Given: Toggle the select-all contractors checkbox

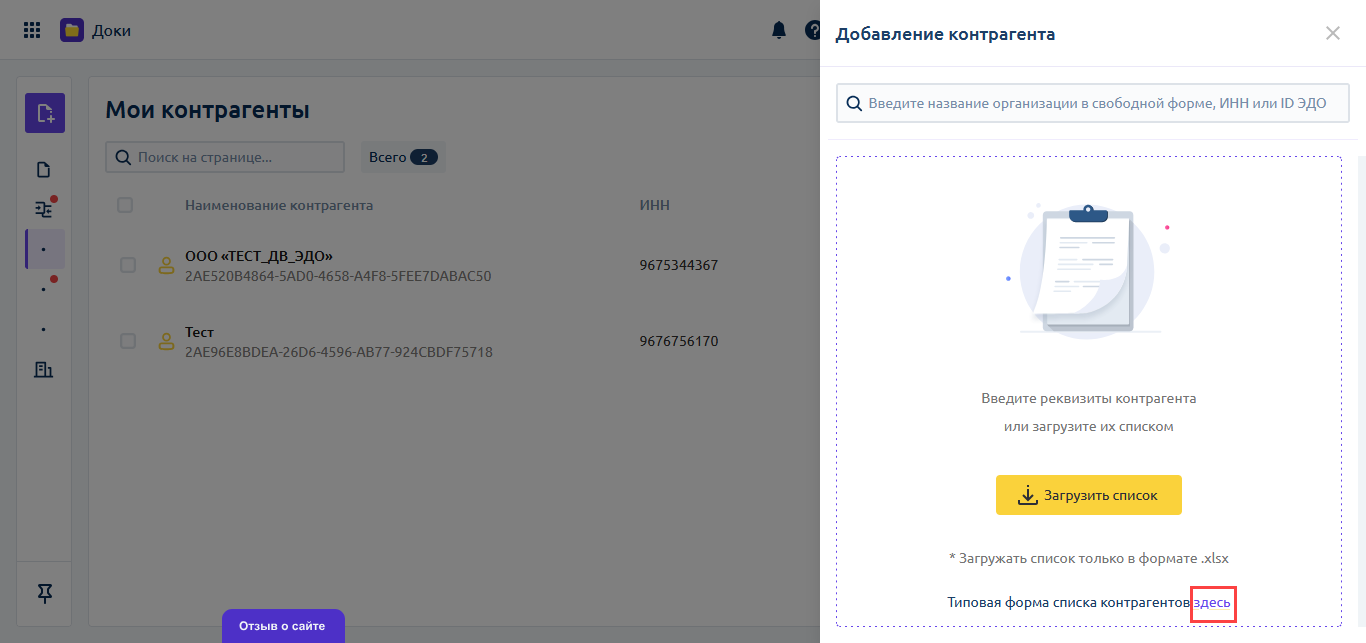Looking at the screenshot, I should click(x=125, y=205).
